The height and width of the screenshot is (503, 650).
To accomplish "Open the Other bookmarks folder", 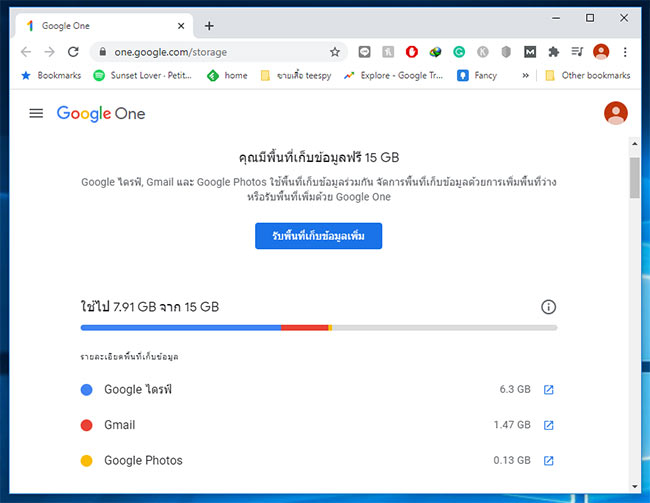I will point(588,75).
